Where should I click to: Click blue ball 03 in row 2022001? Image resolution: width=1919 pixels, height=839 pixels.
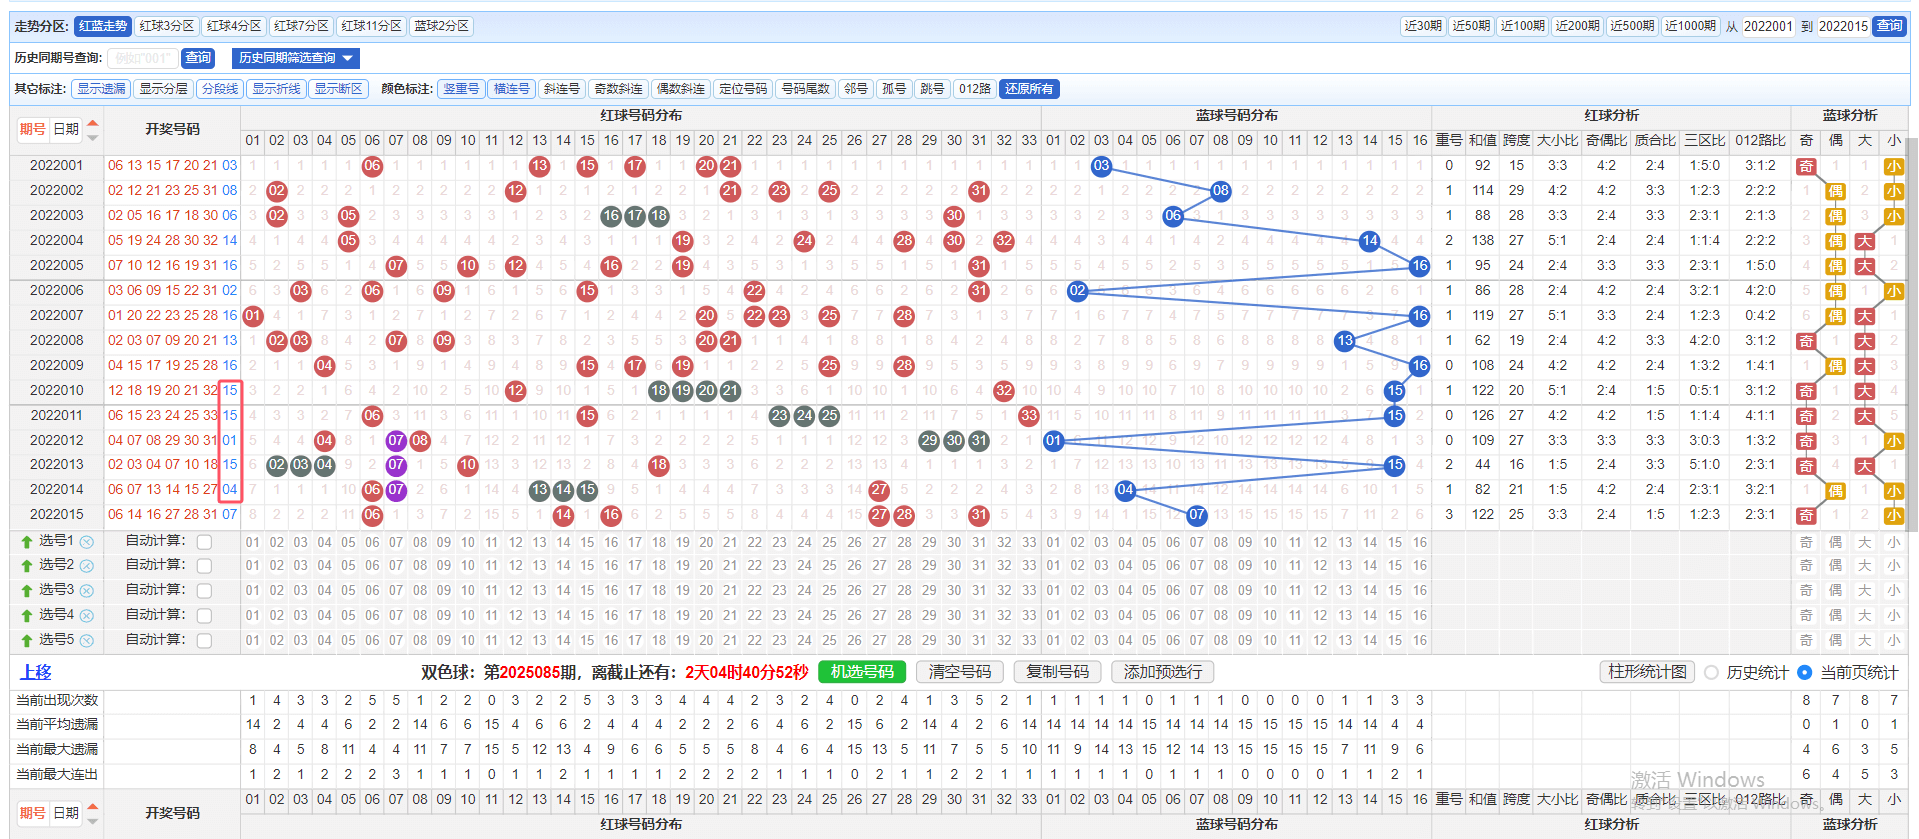(1101, 166)
